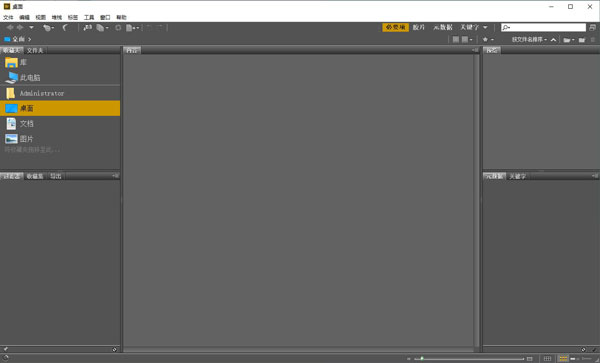Select the 元数据 workspace button

coord(443,28)
